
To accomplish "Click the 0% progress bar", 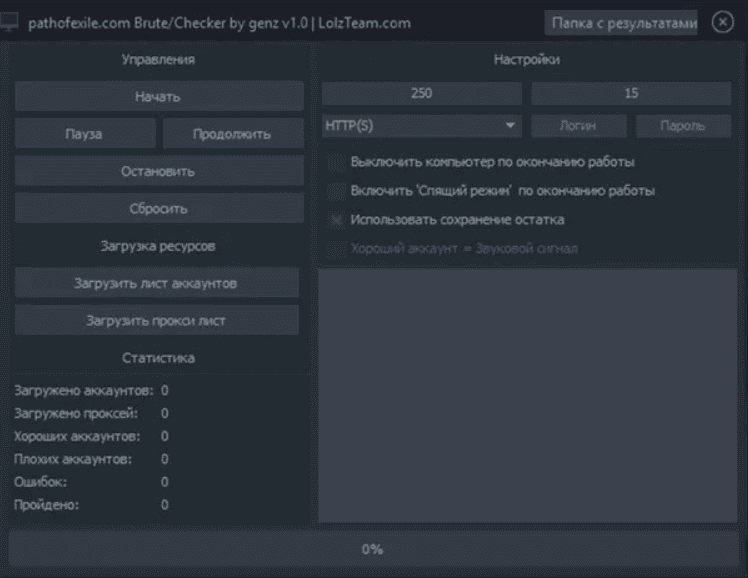I will tap(373, 549).
